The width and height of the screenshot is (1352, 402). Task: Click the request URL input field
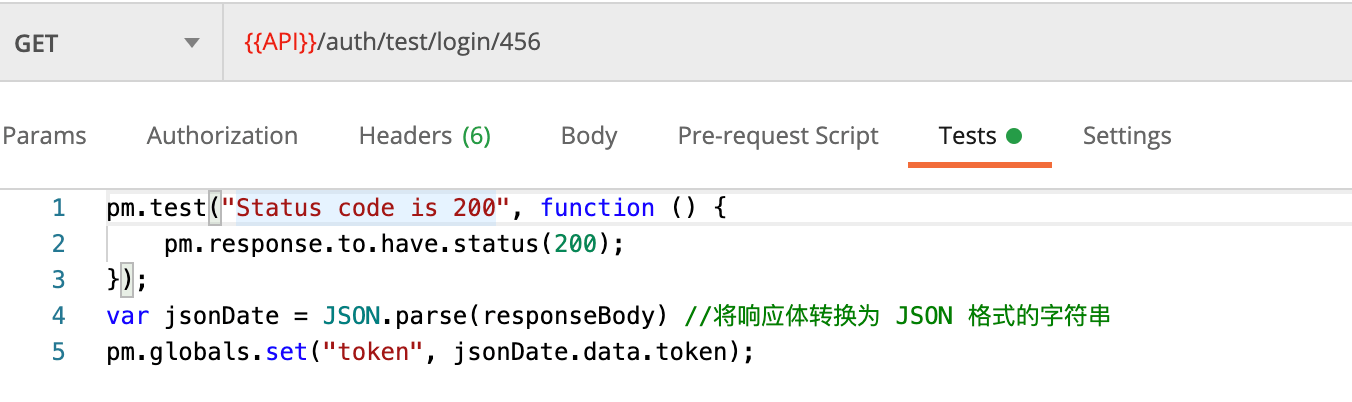pos(780,43)
